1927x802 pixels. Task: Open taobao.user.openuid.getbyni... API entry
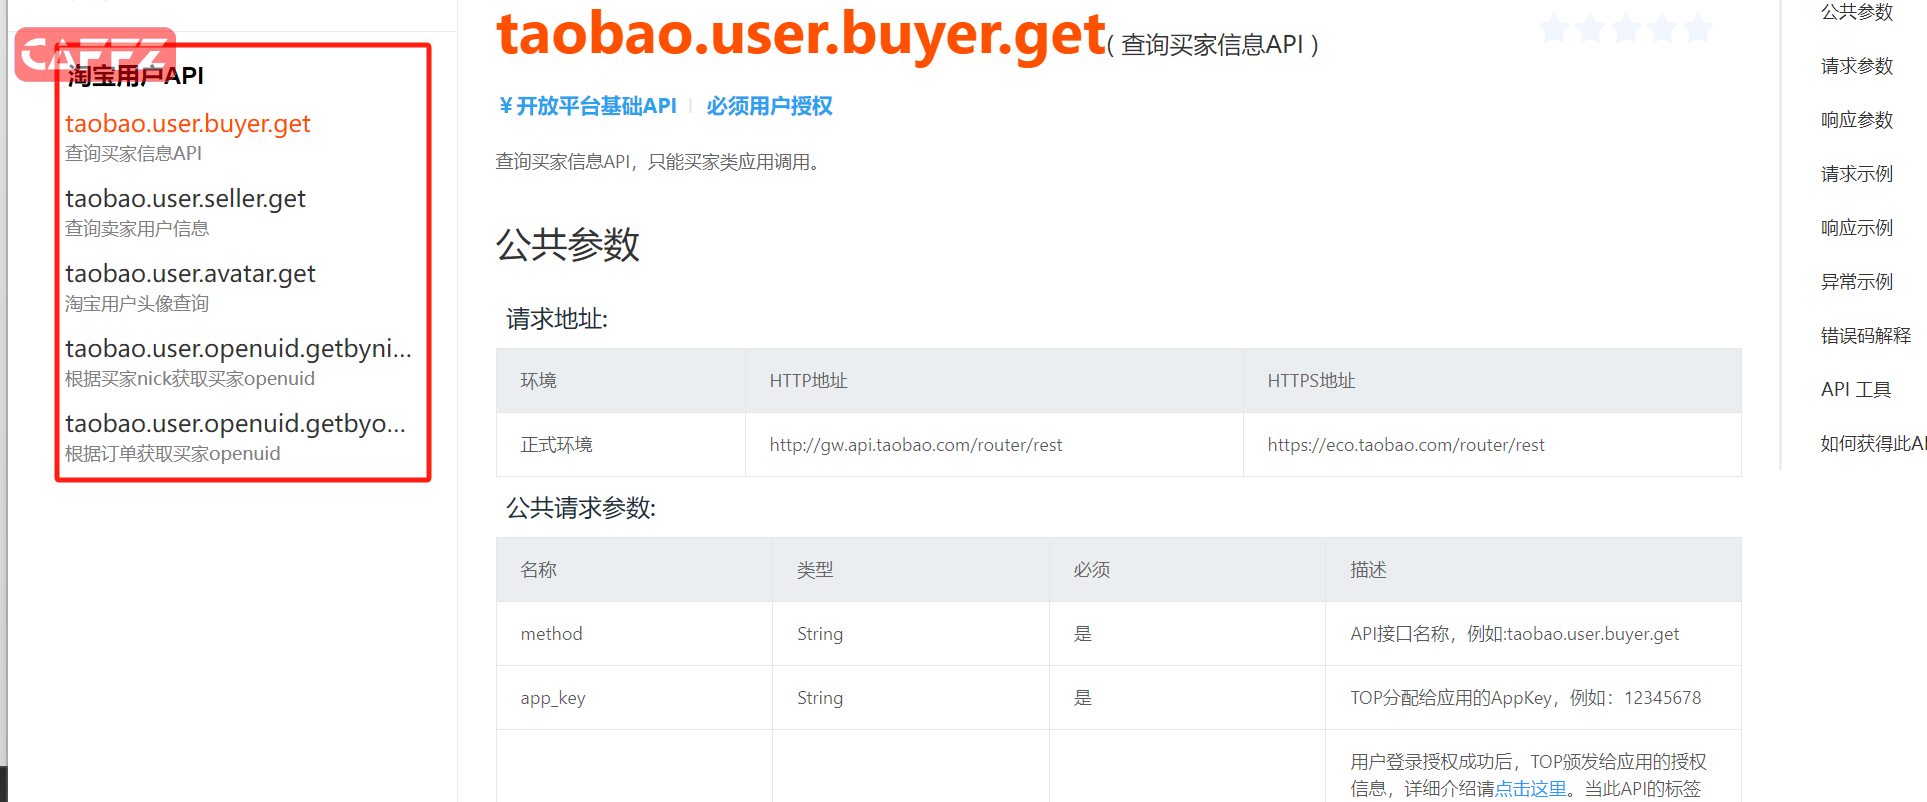point(238,349)
